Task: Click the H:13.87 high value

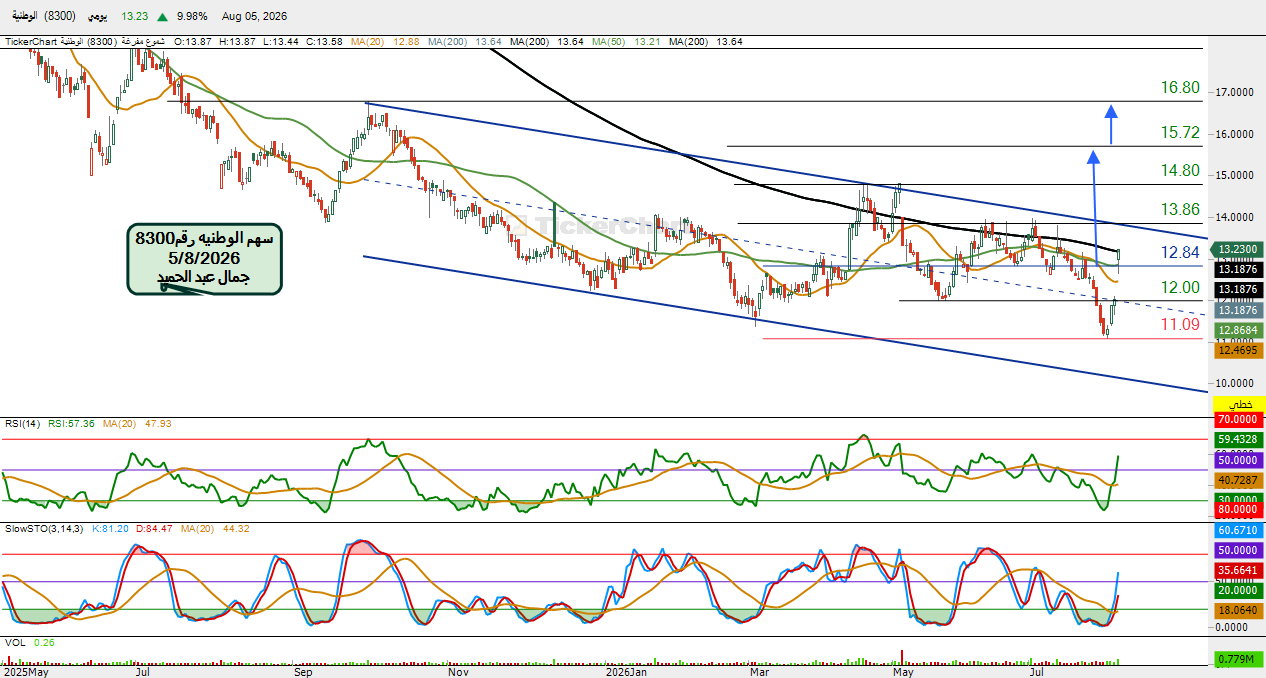Action: tap(236, 42)
